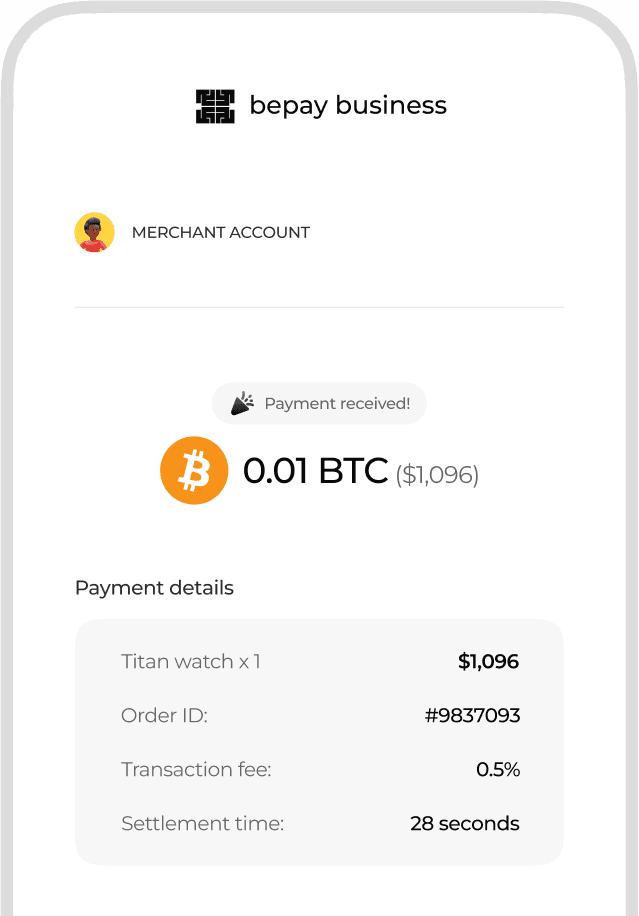Select the Bitcoin currency icon
This screenshot has height=916, width=639.
click(x=194, y=470)
